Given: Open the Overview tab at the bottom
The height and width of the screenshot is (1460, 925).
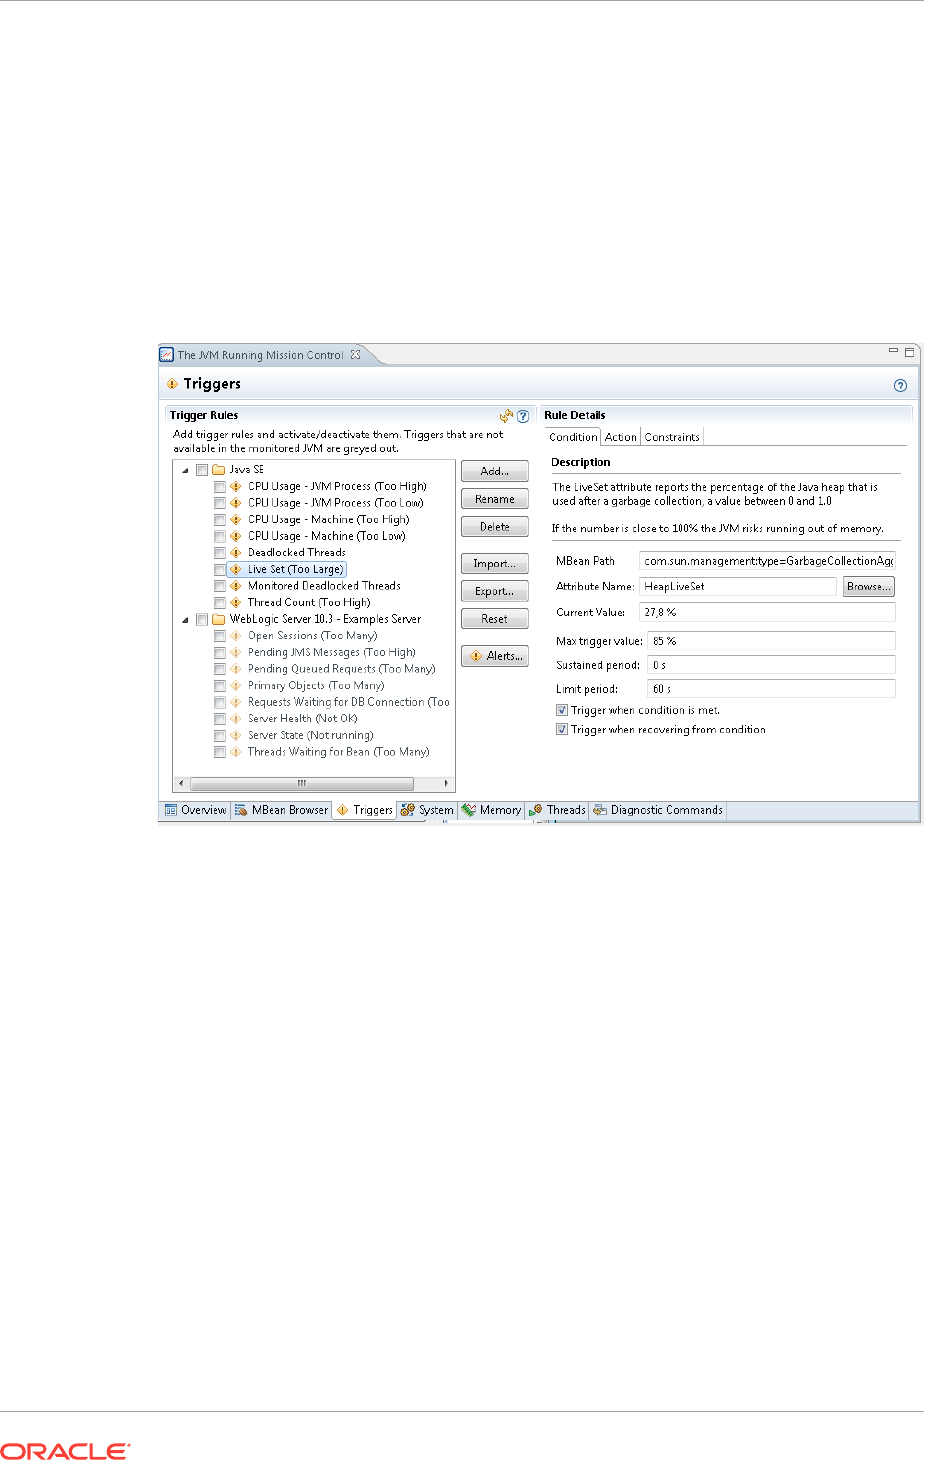Looking at the screenshot, I should [x=196, y=810].
